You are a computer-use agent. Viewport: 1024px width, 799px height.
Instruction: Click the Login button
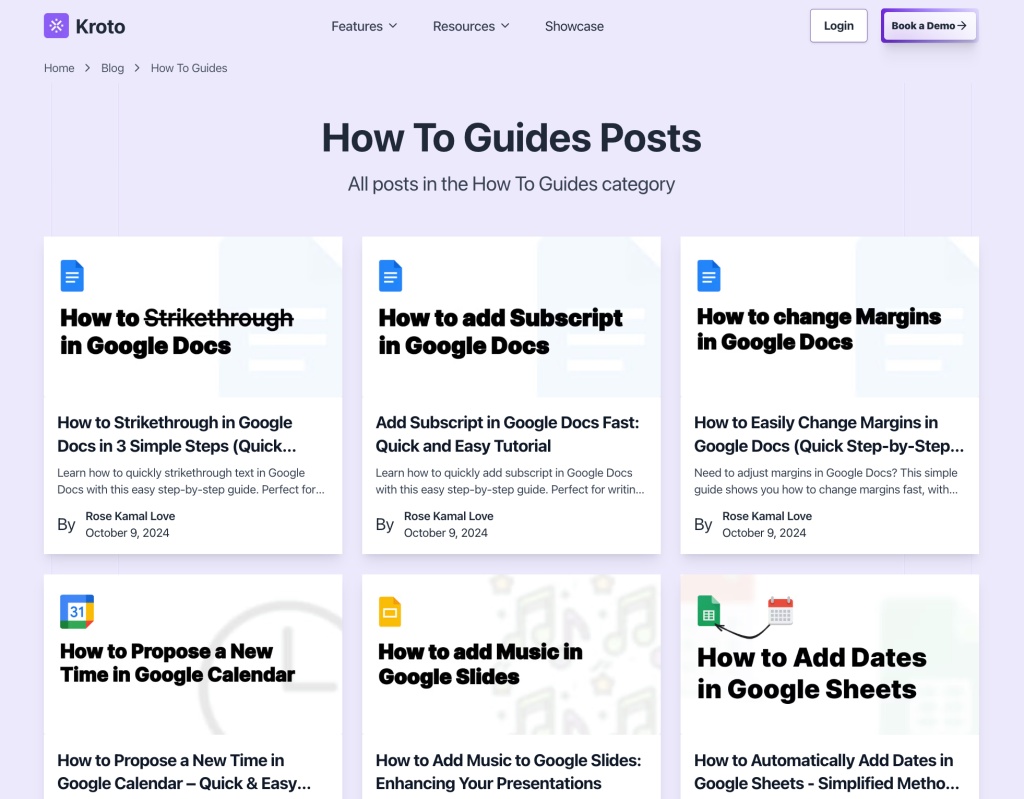click(838, 26)
